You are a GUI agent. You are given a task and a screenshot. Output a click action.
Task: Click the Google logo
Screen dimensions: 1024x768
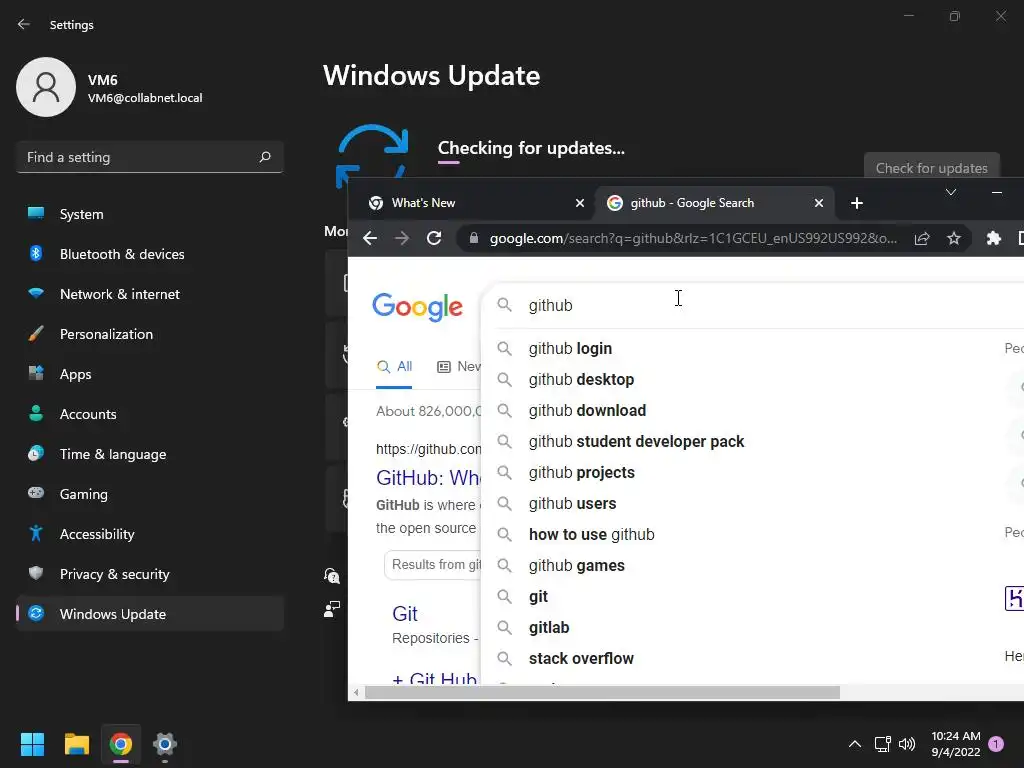(417, 307)
